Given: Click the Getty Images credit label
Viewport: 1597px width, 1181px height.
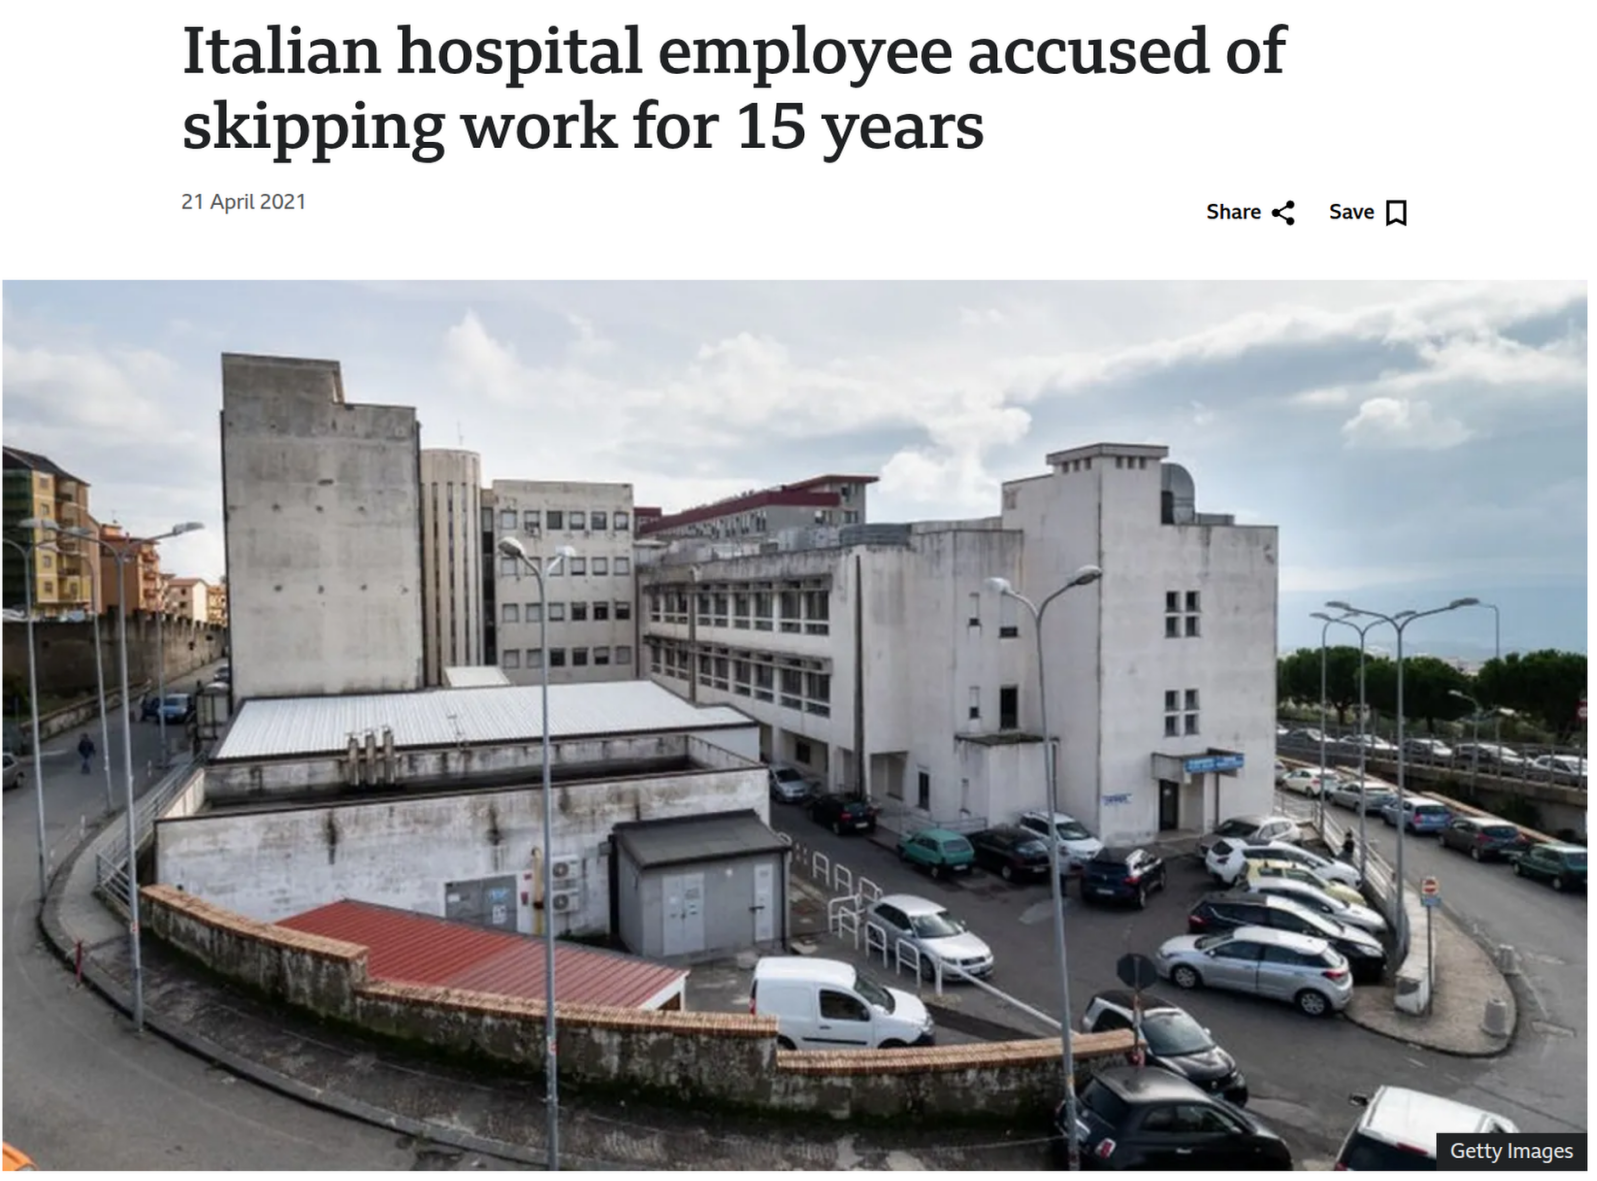Looking at the screenshot, I should click(1511, 1151).
